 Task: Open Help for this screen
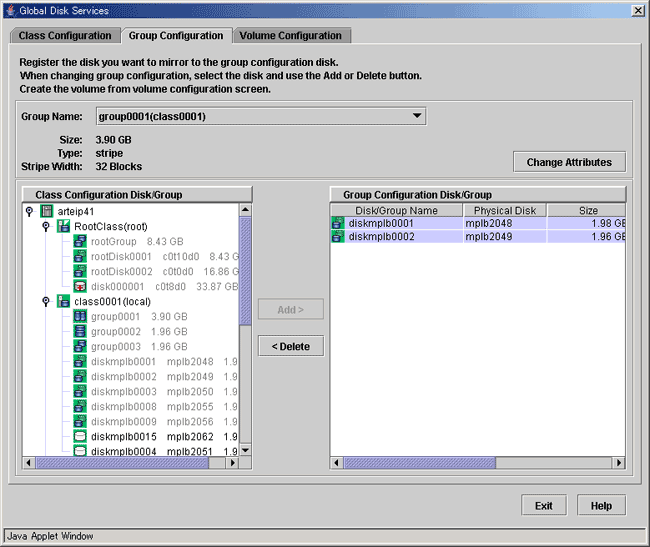601,506
